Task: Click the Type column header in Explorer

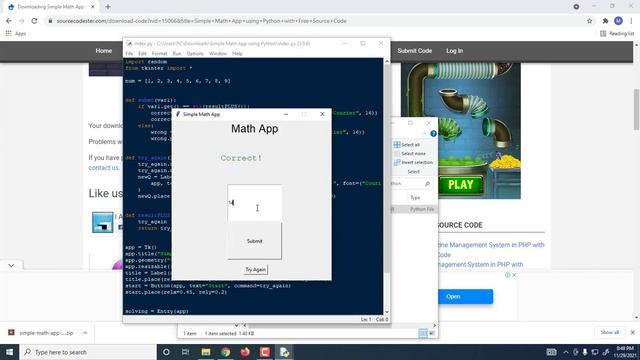Action: coord(415,198)
